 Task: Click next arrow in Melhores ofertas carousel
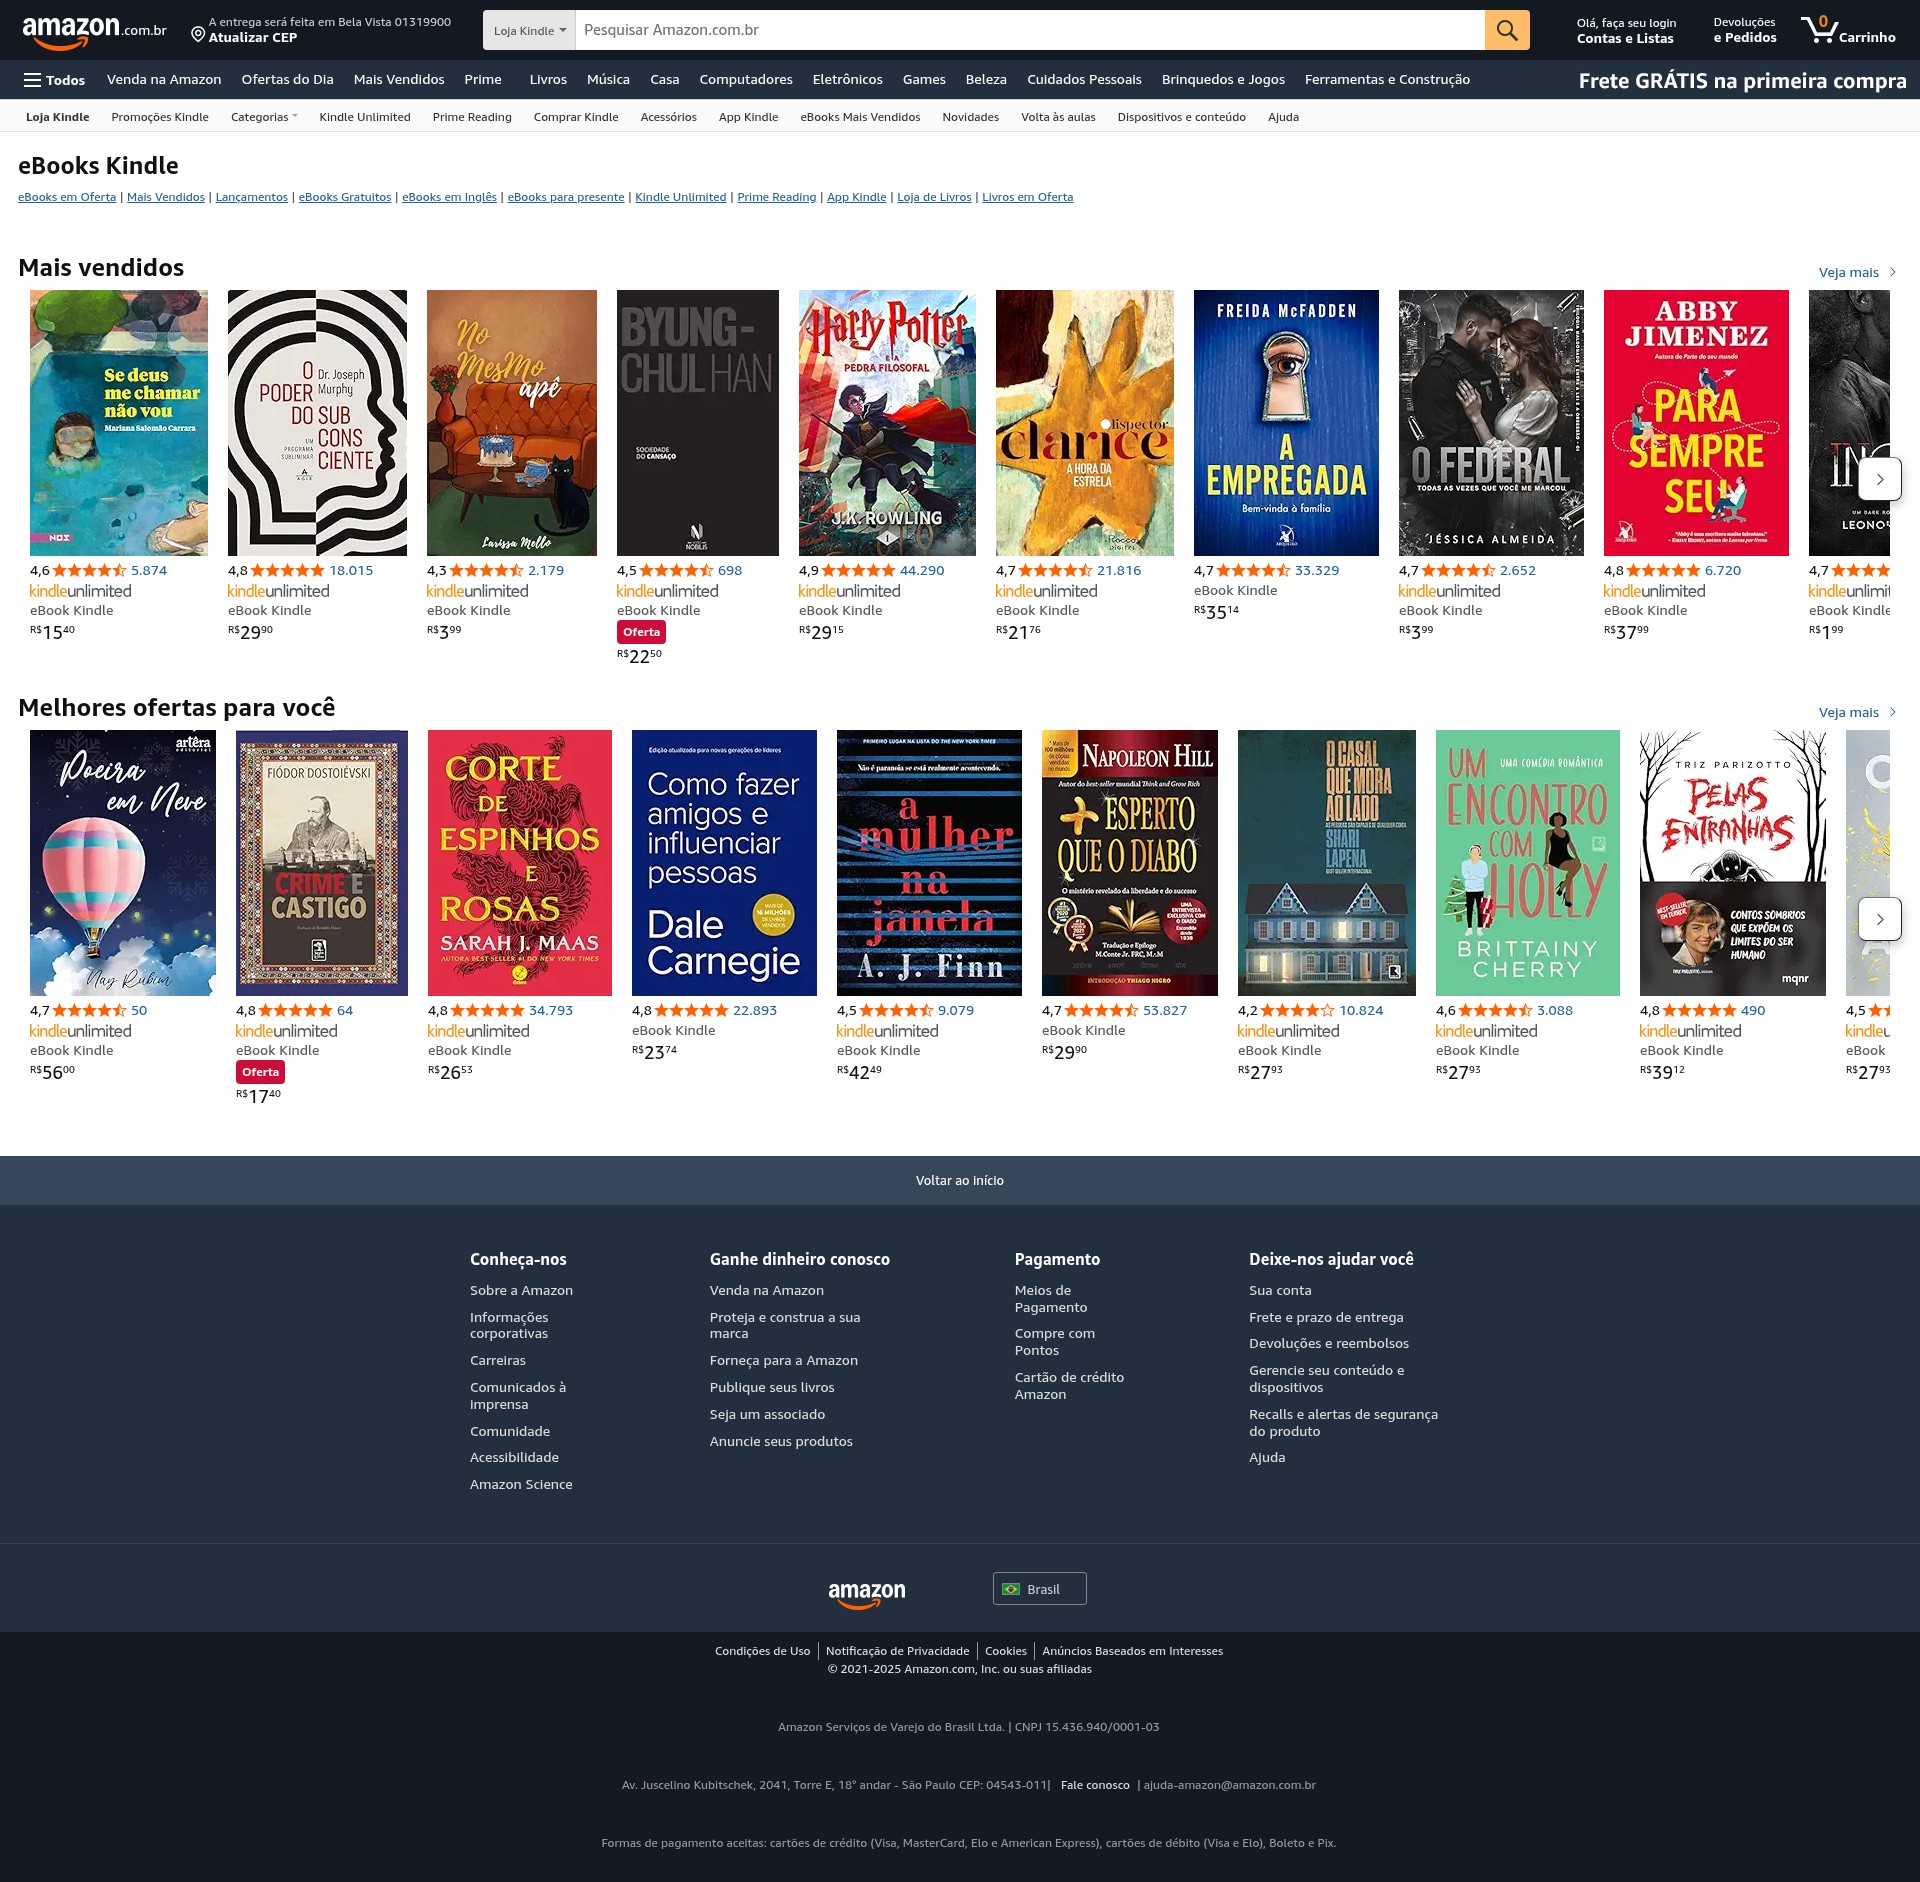coord(1880,919)
